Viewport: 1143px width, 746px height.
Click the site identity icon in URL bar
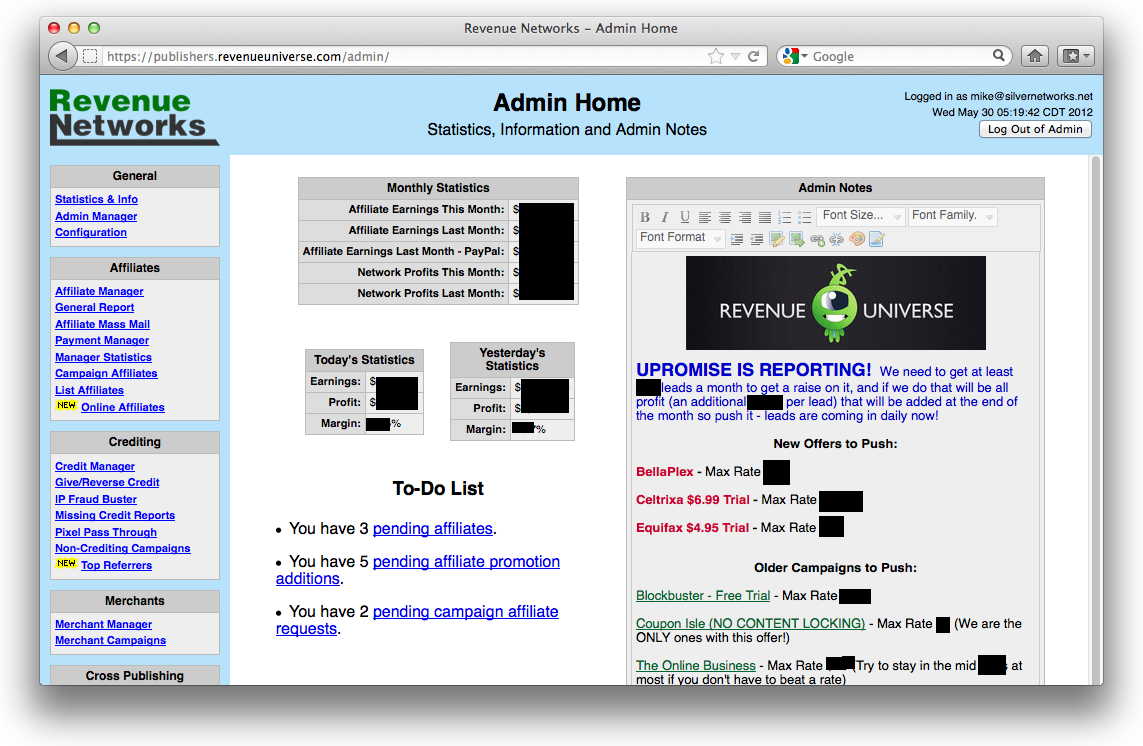(x=90, y=56)
